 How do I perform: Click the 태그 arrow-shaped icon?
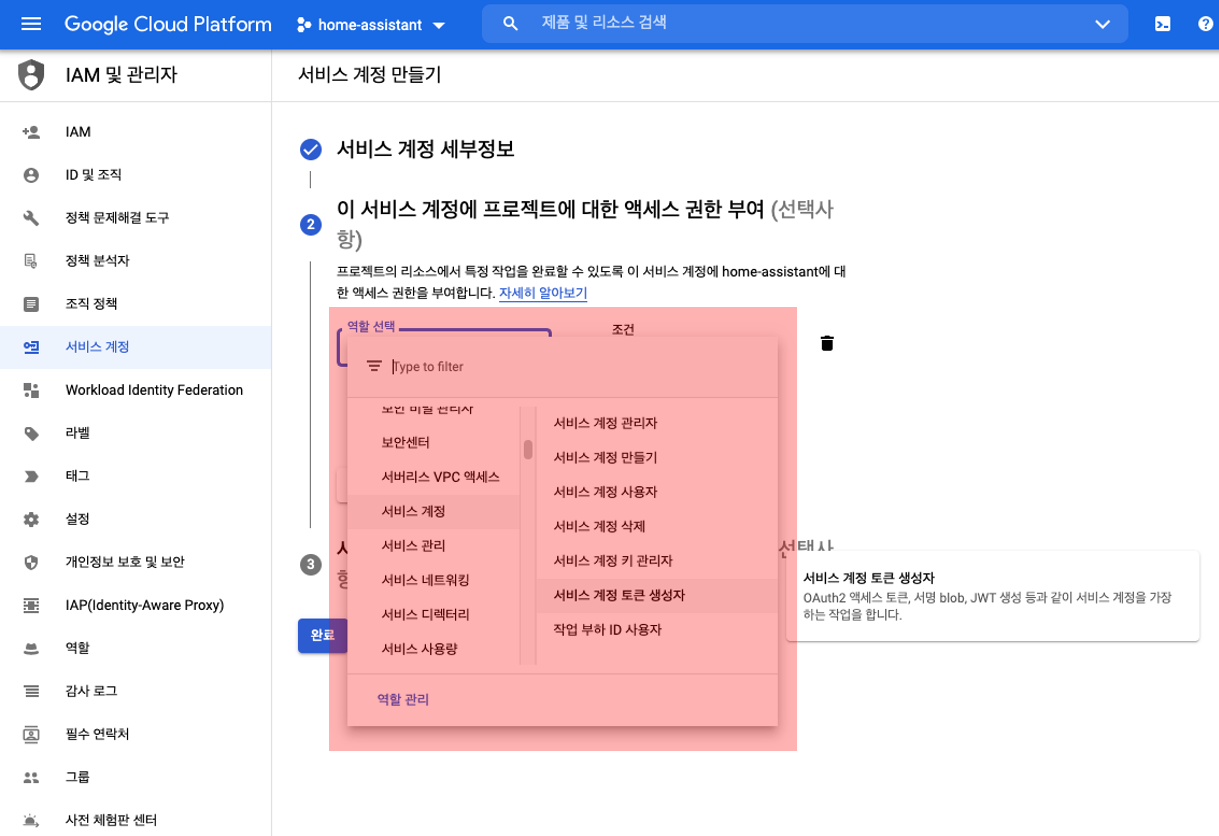pyautogui.click(x=31, y=476)
